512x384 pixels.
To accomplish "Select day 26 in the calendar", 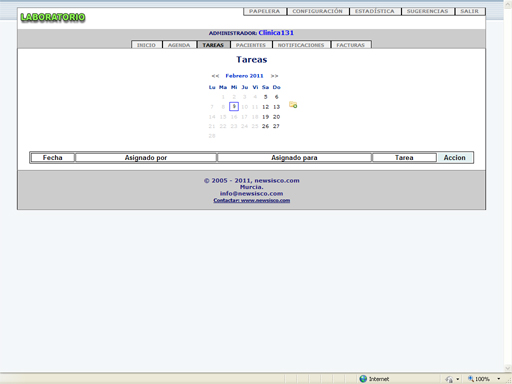I will point(266,126).
